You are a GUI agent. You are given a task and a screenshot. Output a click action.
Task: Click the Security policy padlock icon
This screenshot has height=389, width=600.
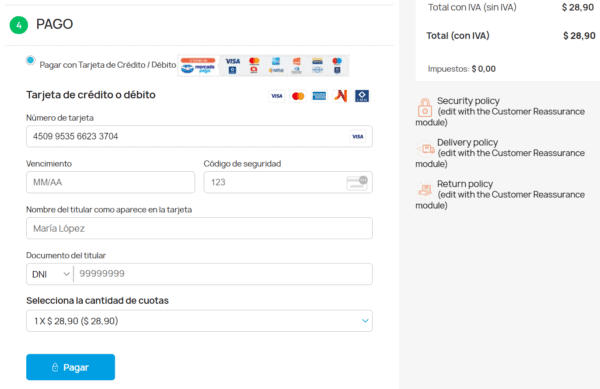point(425,107)
